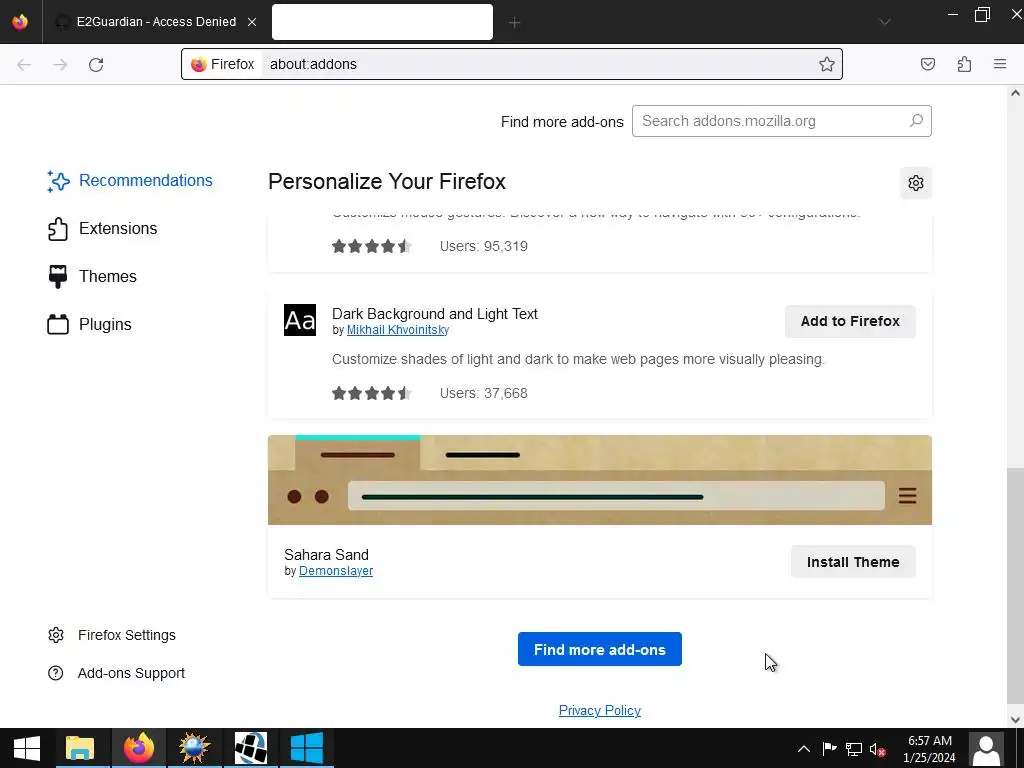The image size is (1024, 768).
Task: Open the add-on tools gear menu
Action: 916,183
